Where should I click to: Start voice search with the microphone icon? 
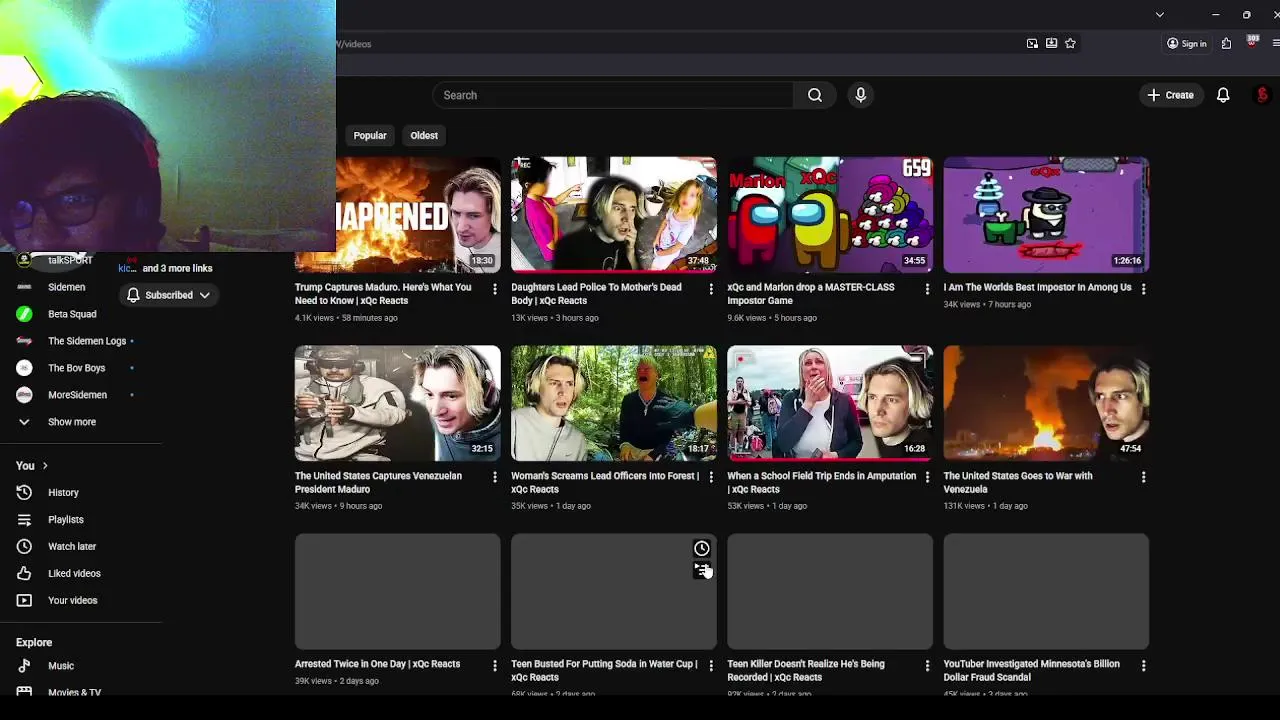click(x=860, y=95)
